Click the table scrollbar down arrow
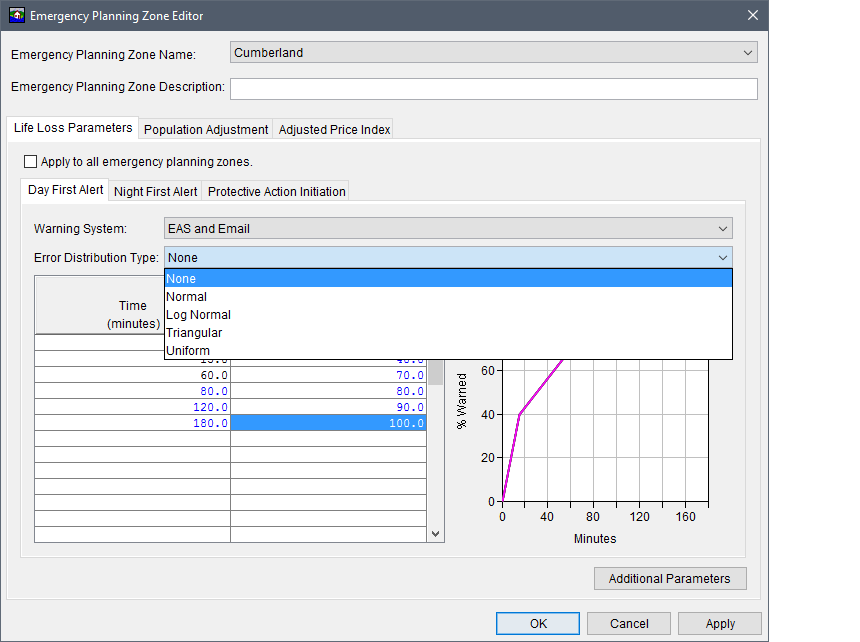Image resolution: width=860 pixels, height=642 pixels. coord(435,534)
